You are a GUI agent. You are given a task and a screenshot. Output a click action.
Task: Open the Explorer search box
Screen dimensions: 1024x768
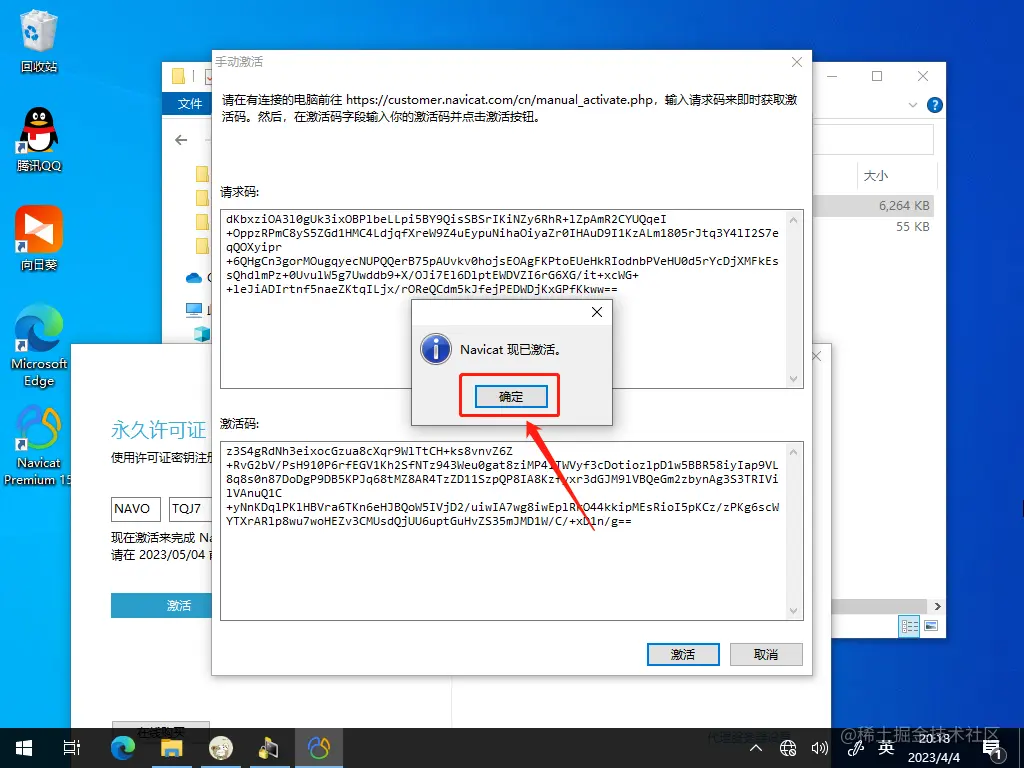[x=873, y=140]
